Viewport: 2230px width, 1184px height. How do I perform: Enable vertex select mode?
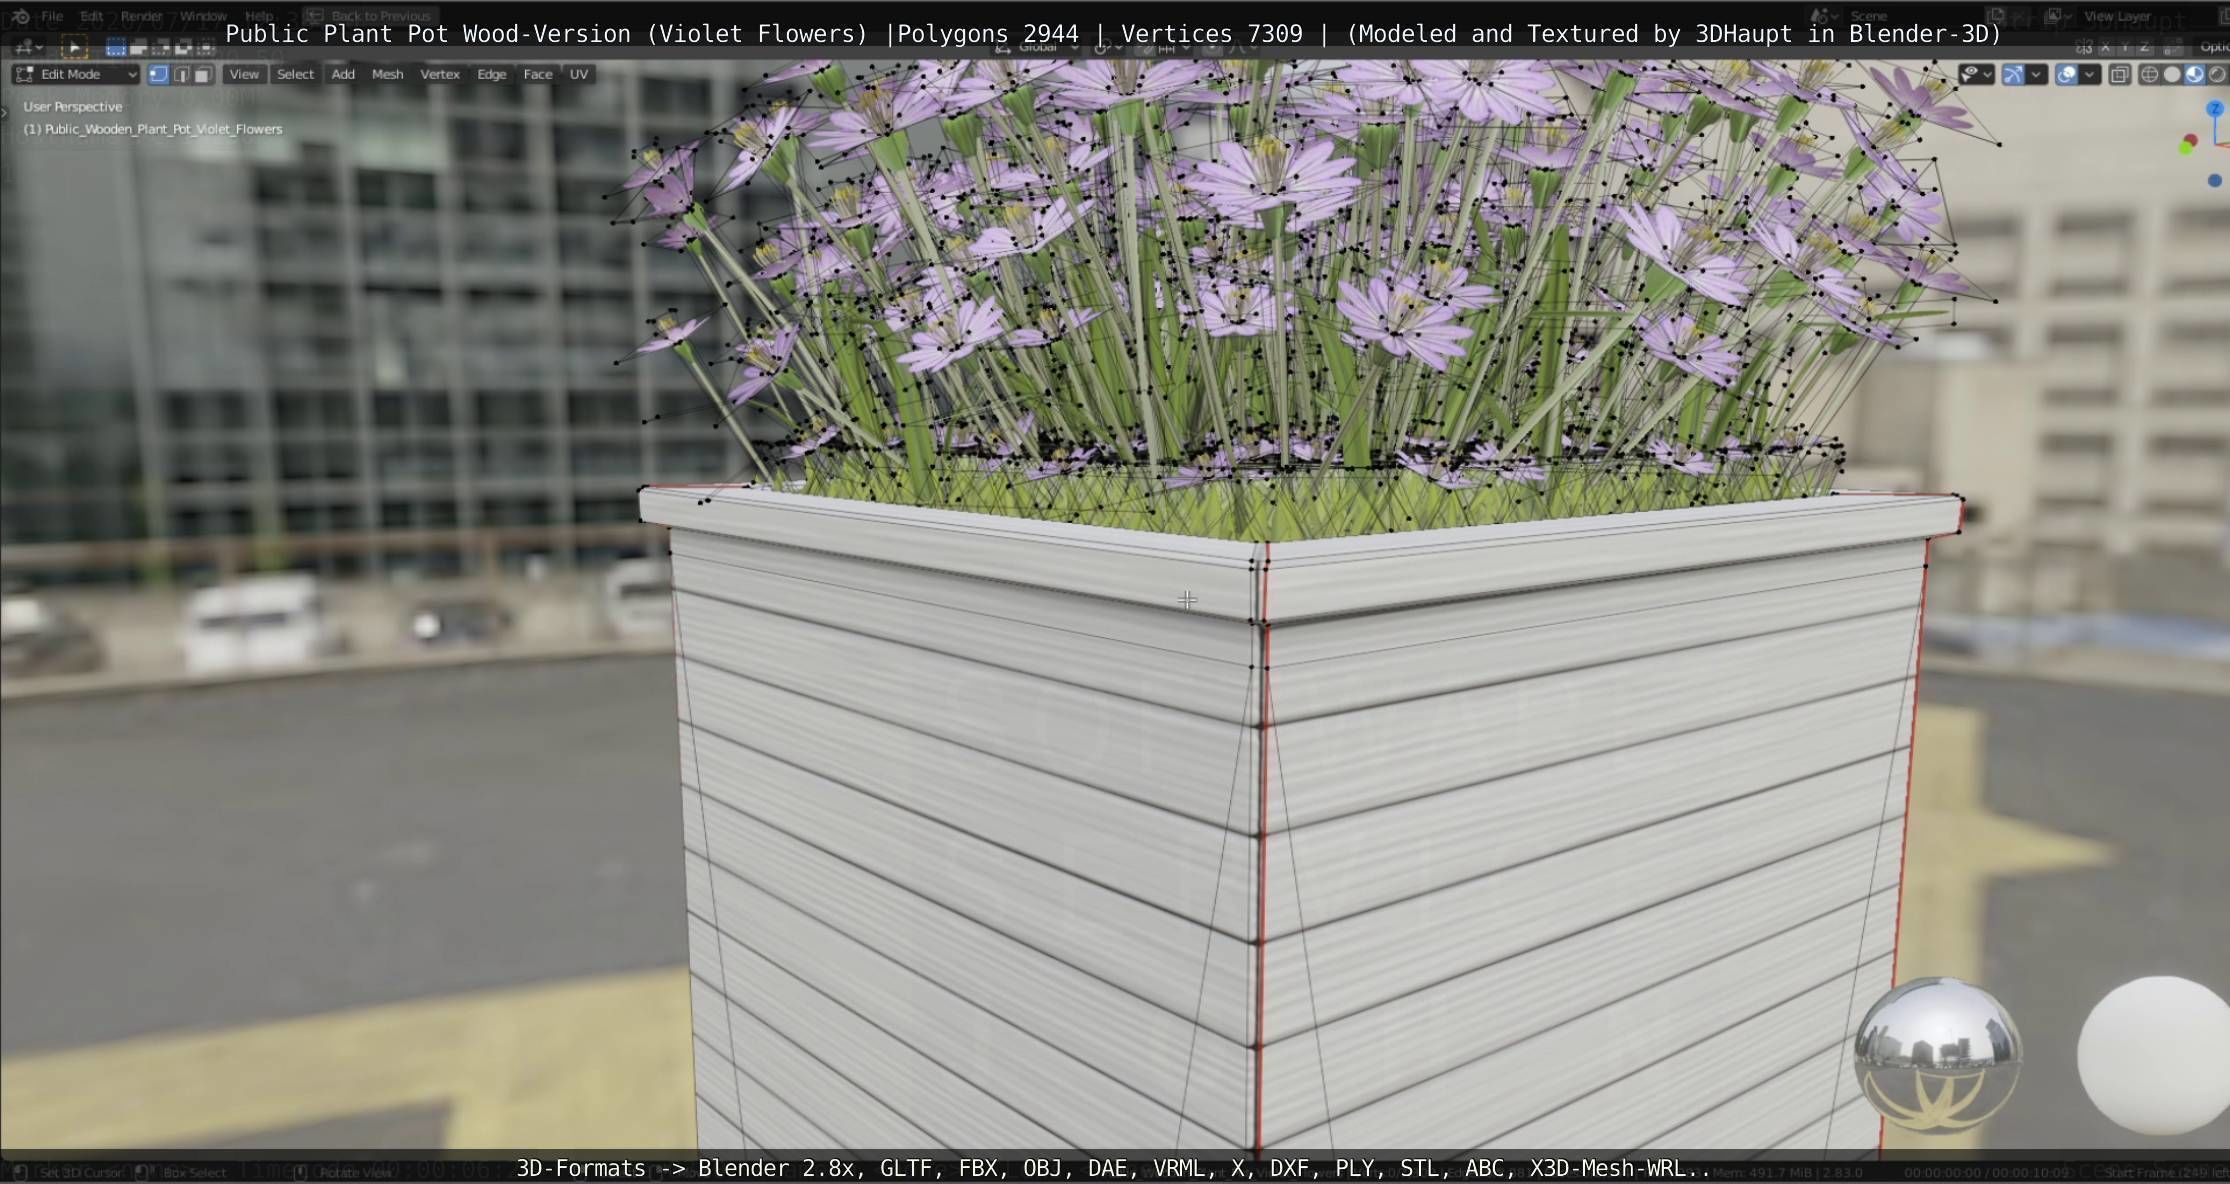(158, 74)
